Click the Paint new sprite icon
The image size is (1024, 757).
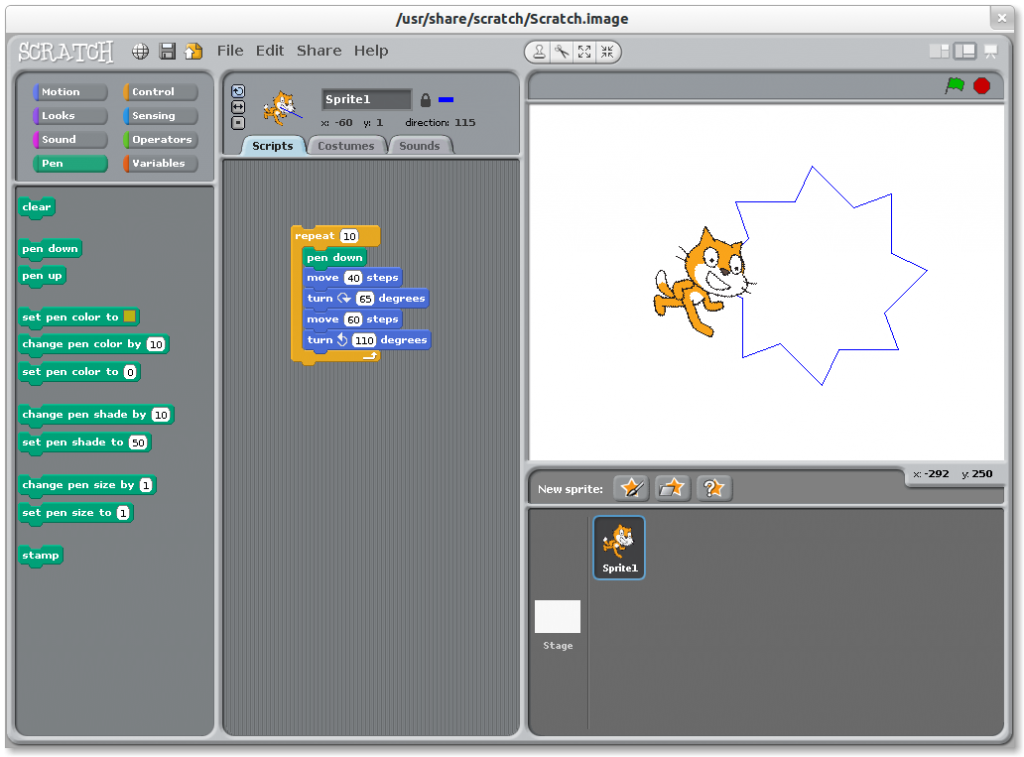pos(629,488)
